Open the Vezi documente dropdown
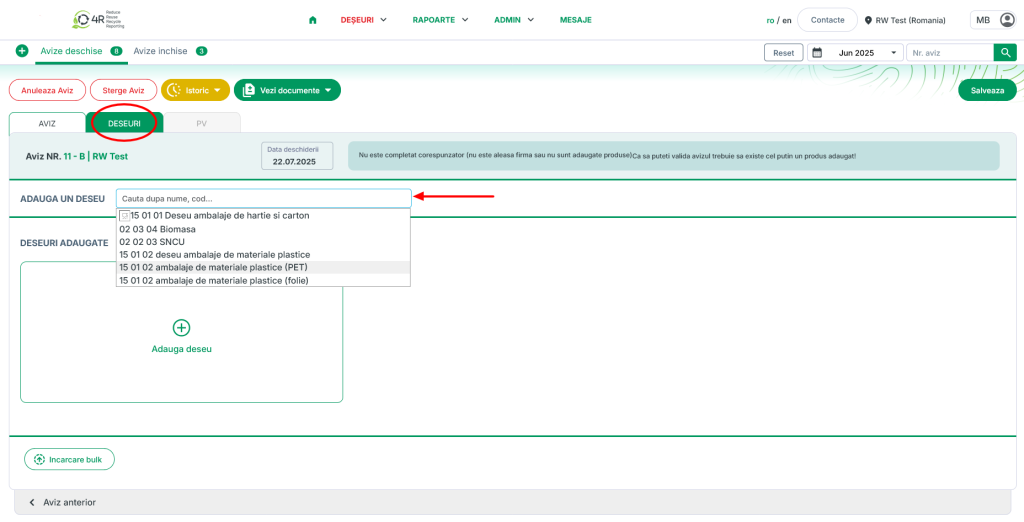1024x522 pixels. click(287, 90)
